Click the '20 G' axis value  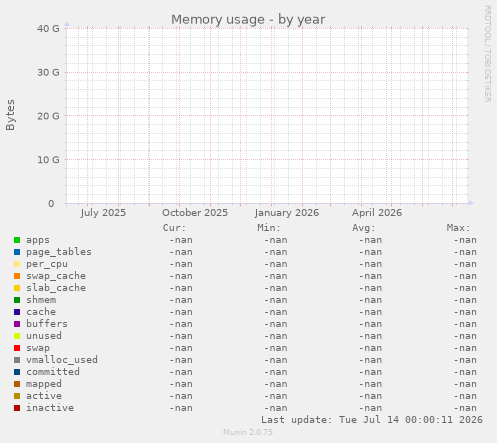point(48,116)
